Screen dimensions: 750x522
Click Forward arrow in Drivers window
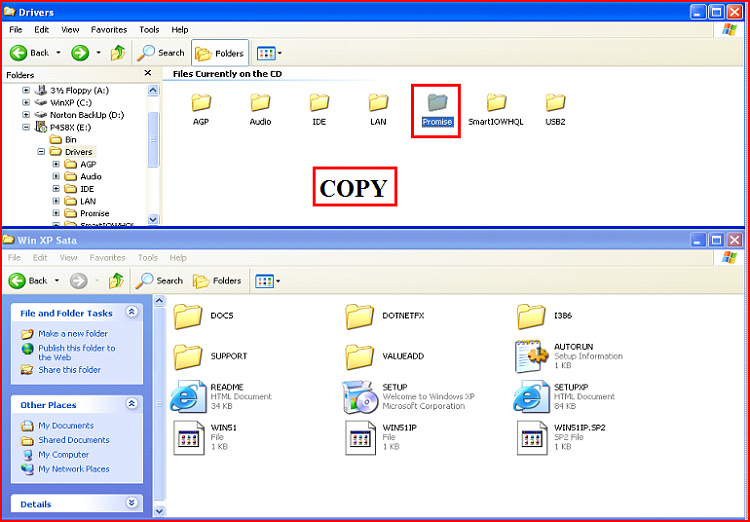point(80,53)
